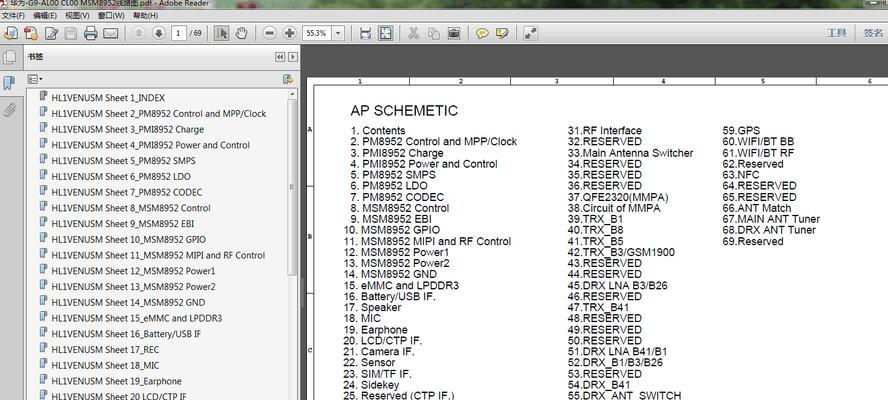Click the copy toolbar icon
This screenshot has height=400, width=888.
(x=434, y=33)
